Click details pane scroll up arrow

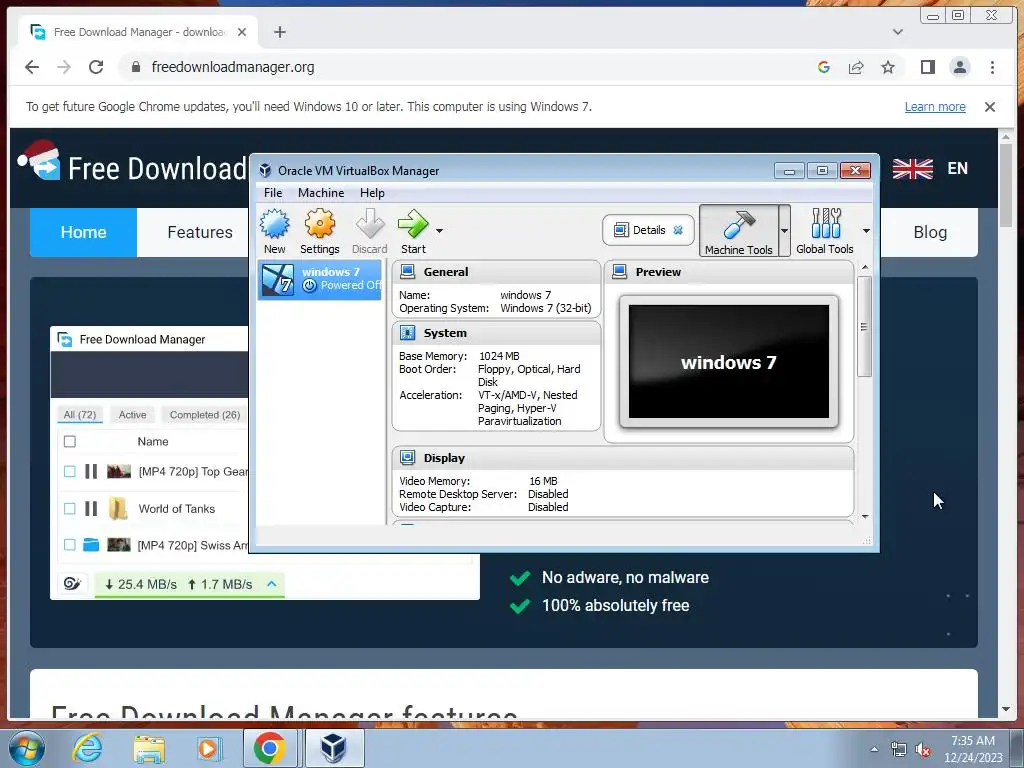pyautogui.click(x=865, y=268)
